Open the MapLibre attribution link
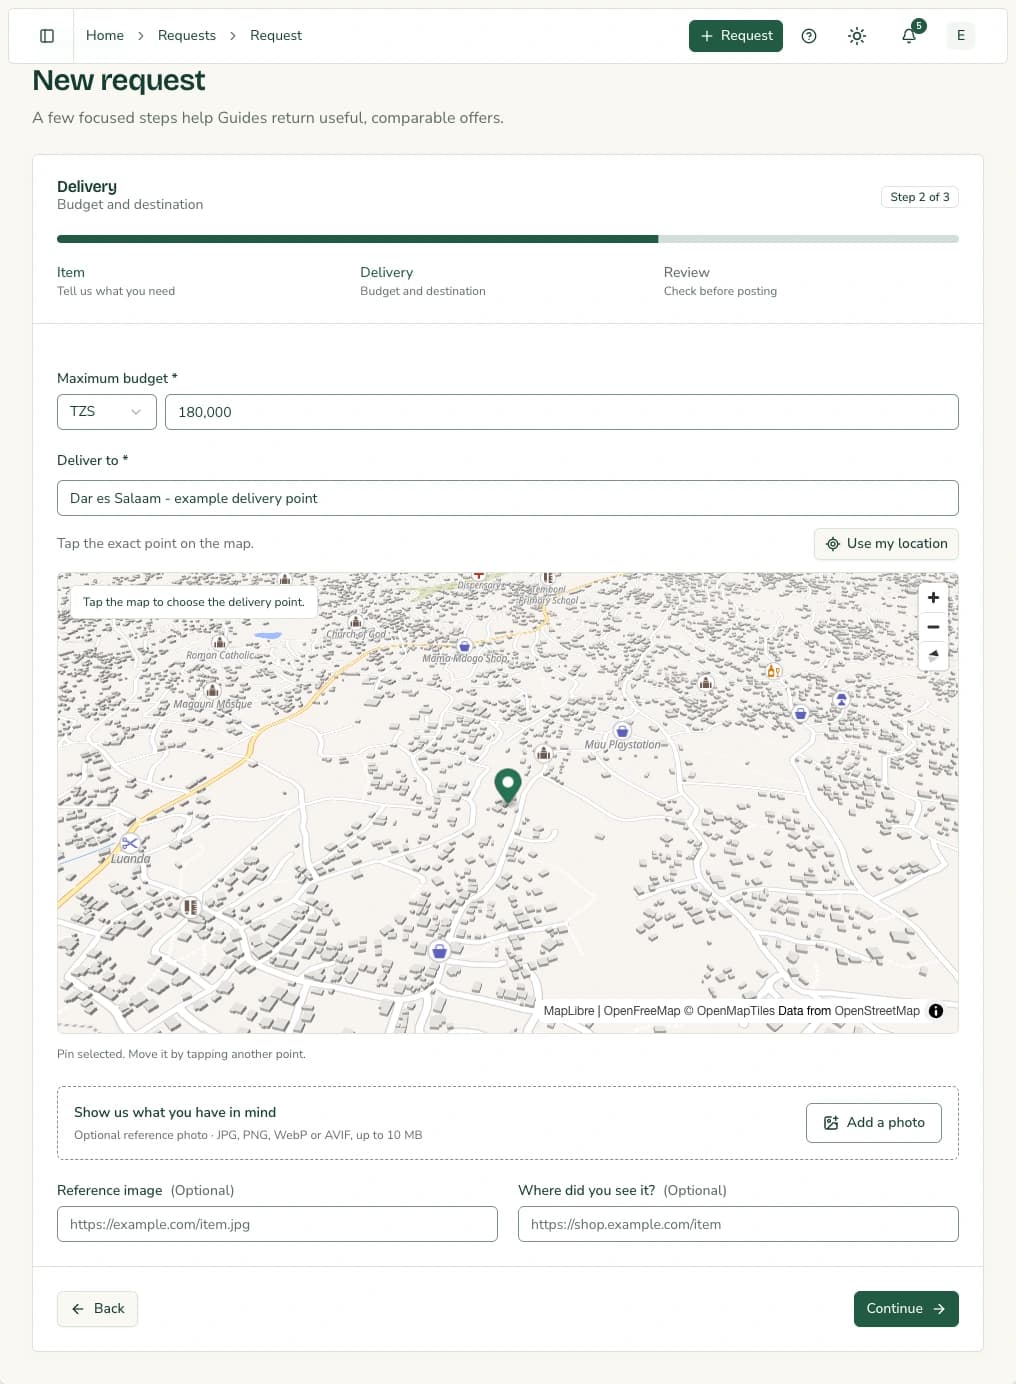The height and width of the screenshot is (1384, 1016). (569, 1011)
